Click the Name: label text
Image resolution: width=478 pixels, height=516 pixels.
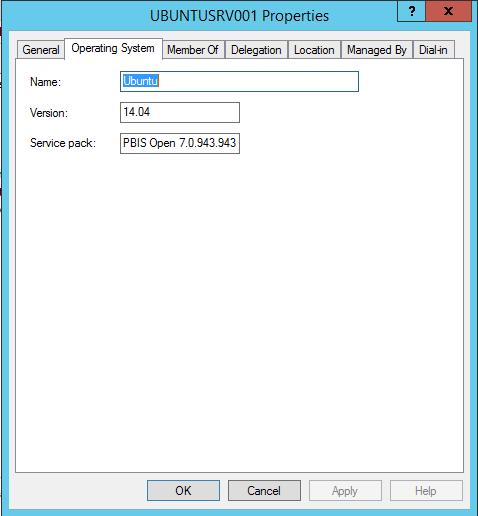pyautogui.click(x=45, y=82)
